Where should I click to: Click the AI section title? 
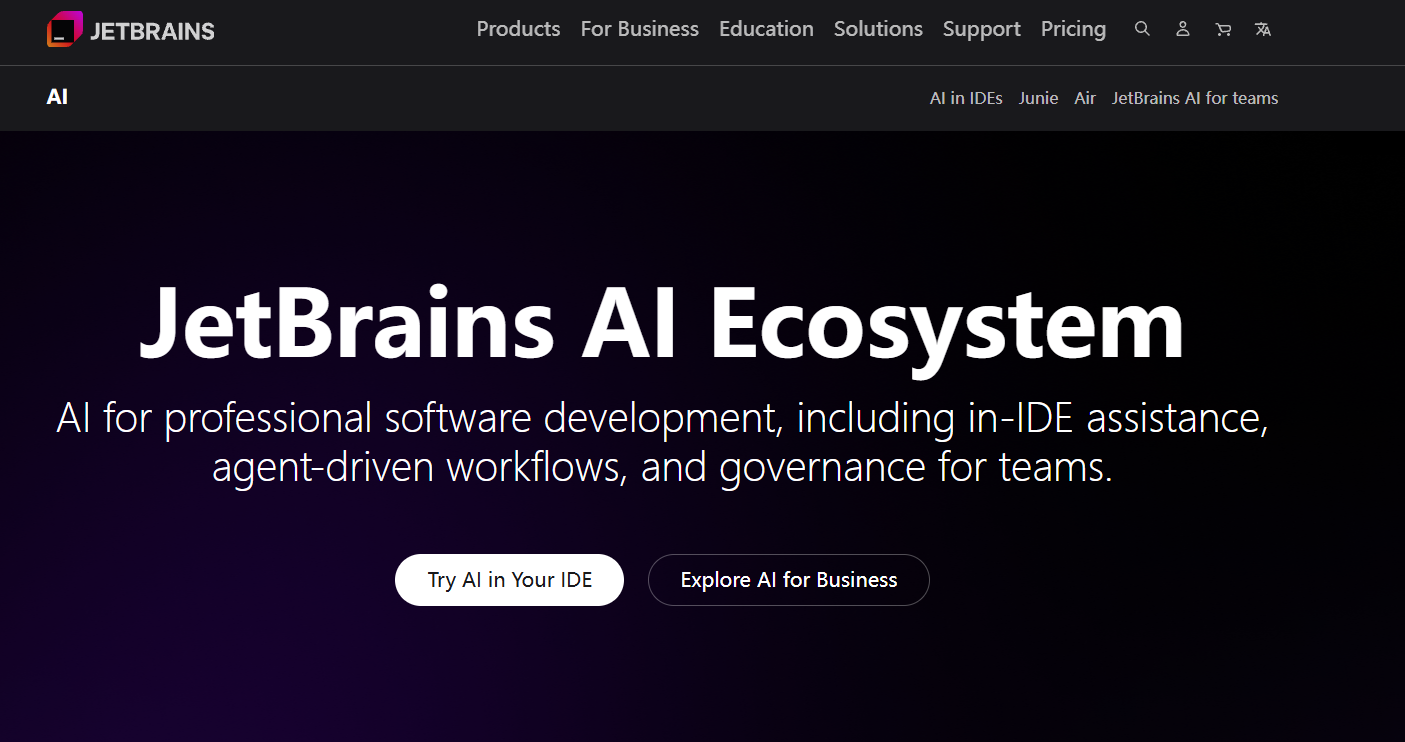pos(57,97)
